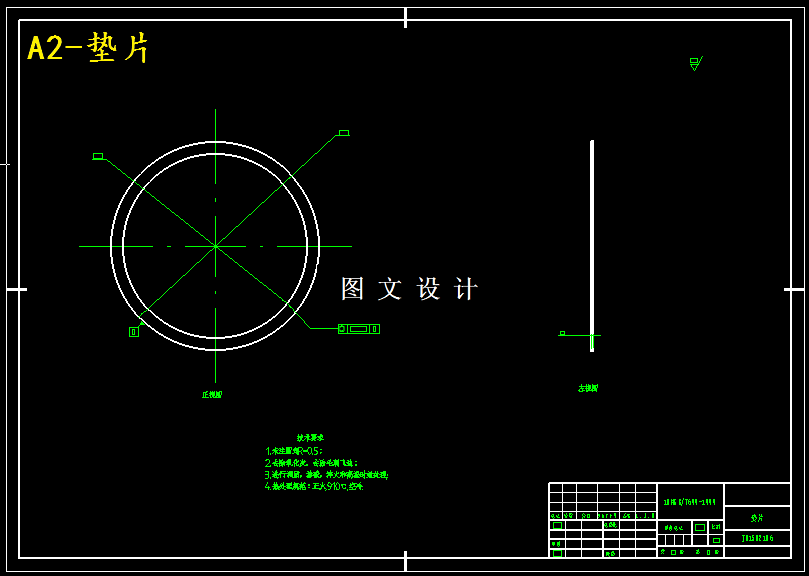The image size is (809, 576).
Task: Select the dimension box at the lower-left leader end
Action: [x=134, y=332]
